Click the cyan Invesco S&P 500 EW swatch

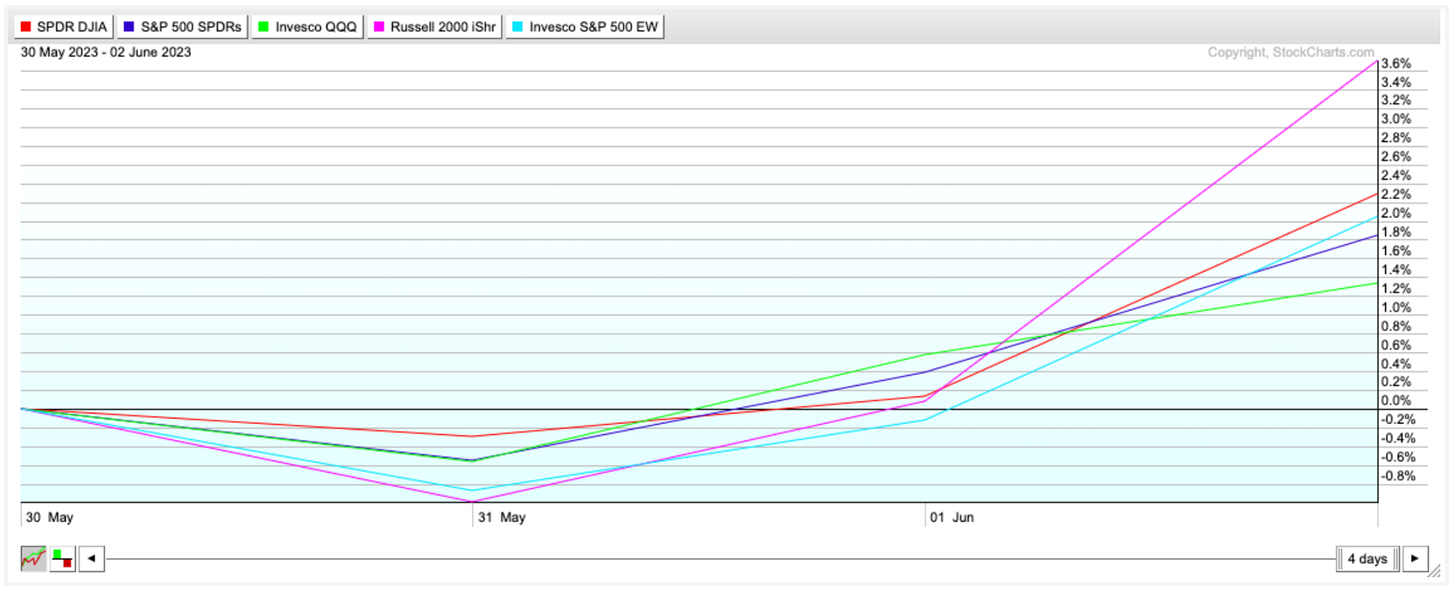click(518, 27)
